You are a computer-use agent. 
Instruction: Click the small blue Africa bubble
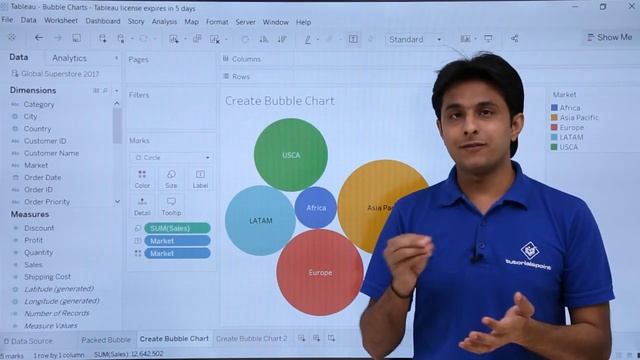316,208
